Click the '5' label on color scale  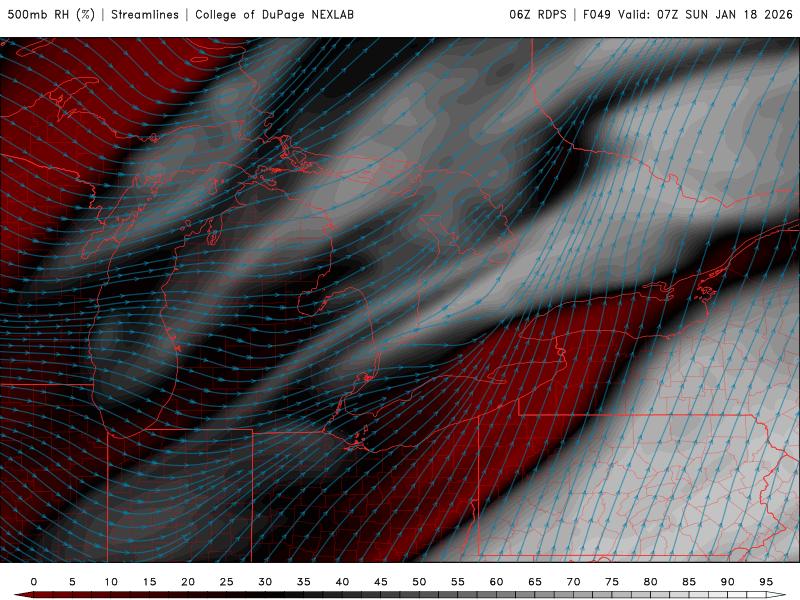click(x=72, y=582)
